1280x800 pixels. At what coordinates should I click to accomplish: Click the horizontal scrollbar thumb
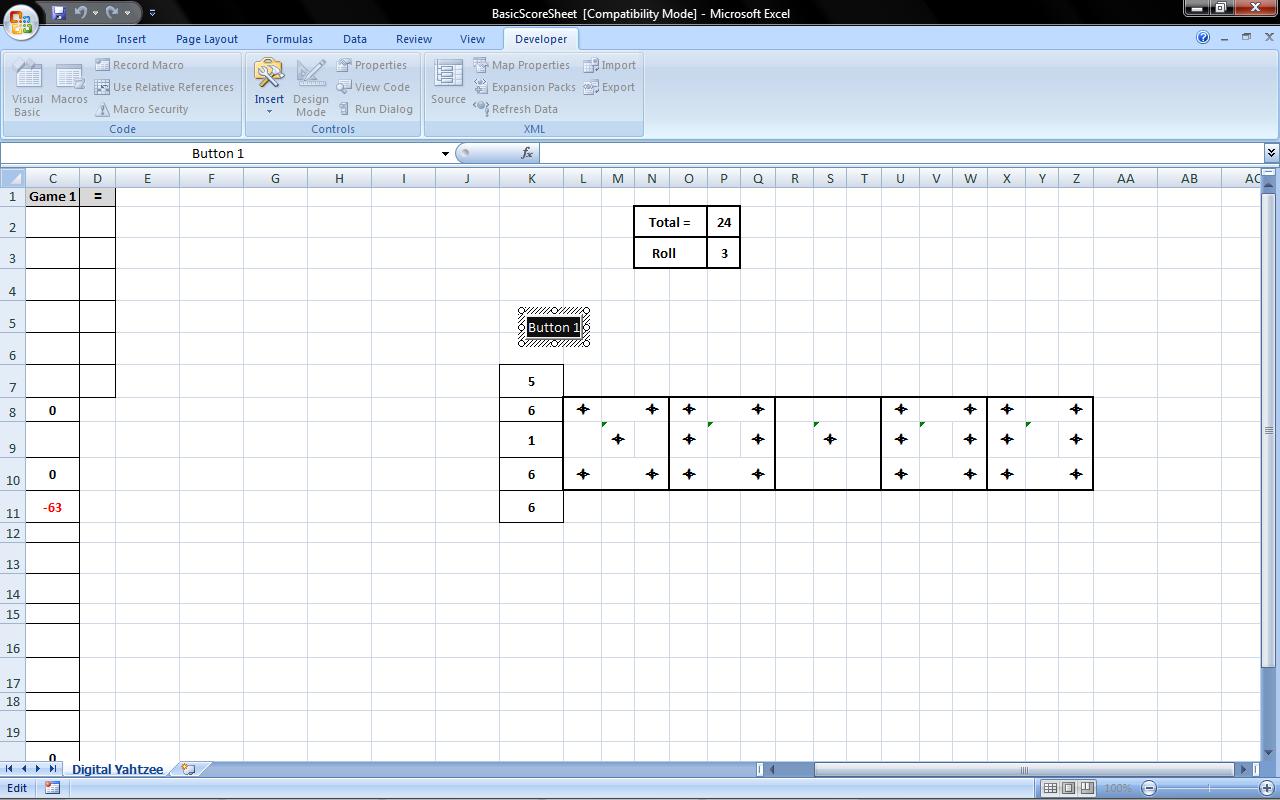1024,769
